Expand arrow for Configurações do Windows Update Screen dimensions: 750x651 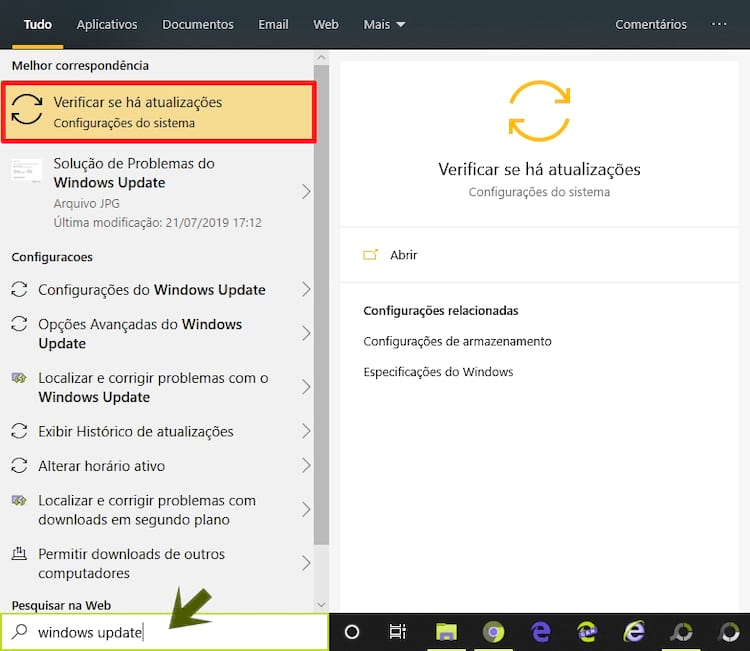pos(306,290)
